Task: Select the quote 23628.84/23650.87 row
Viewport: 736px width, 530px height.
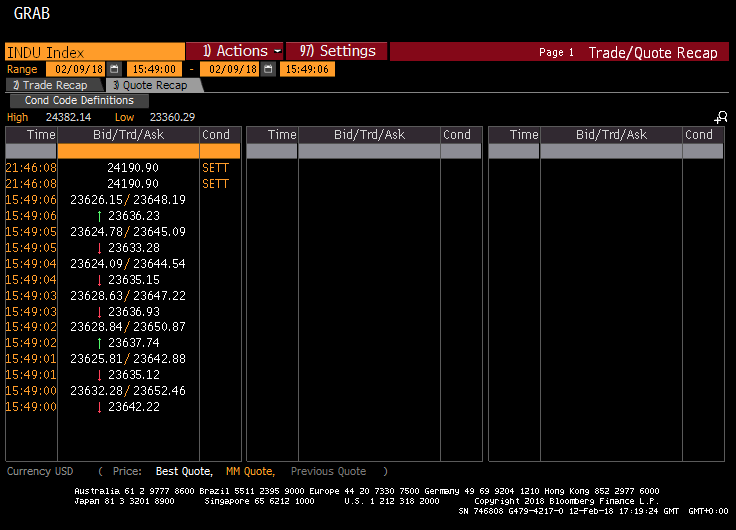Action: pos(128,326)
